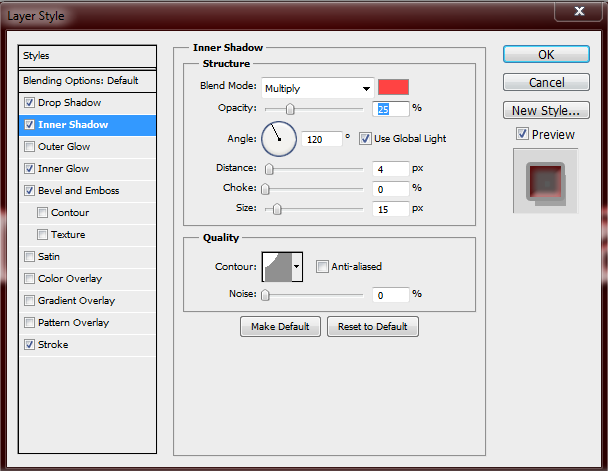The height and width of the screenshot is (471, 608).
Task: Open the Blend Mode Multiply dropdown
Action: pyautogui.click(x=317, y=88)
